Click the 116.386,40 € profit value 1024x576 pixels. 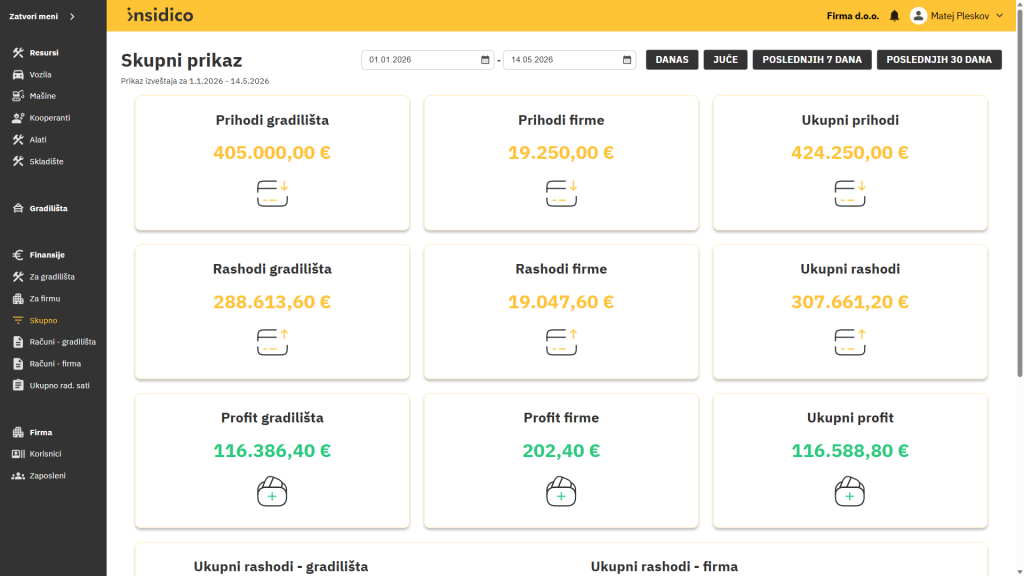(x=272, y=451)
